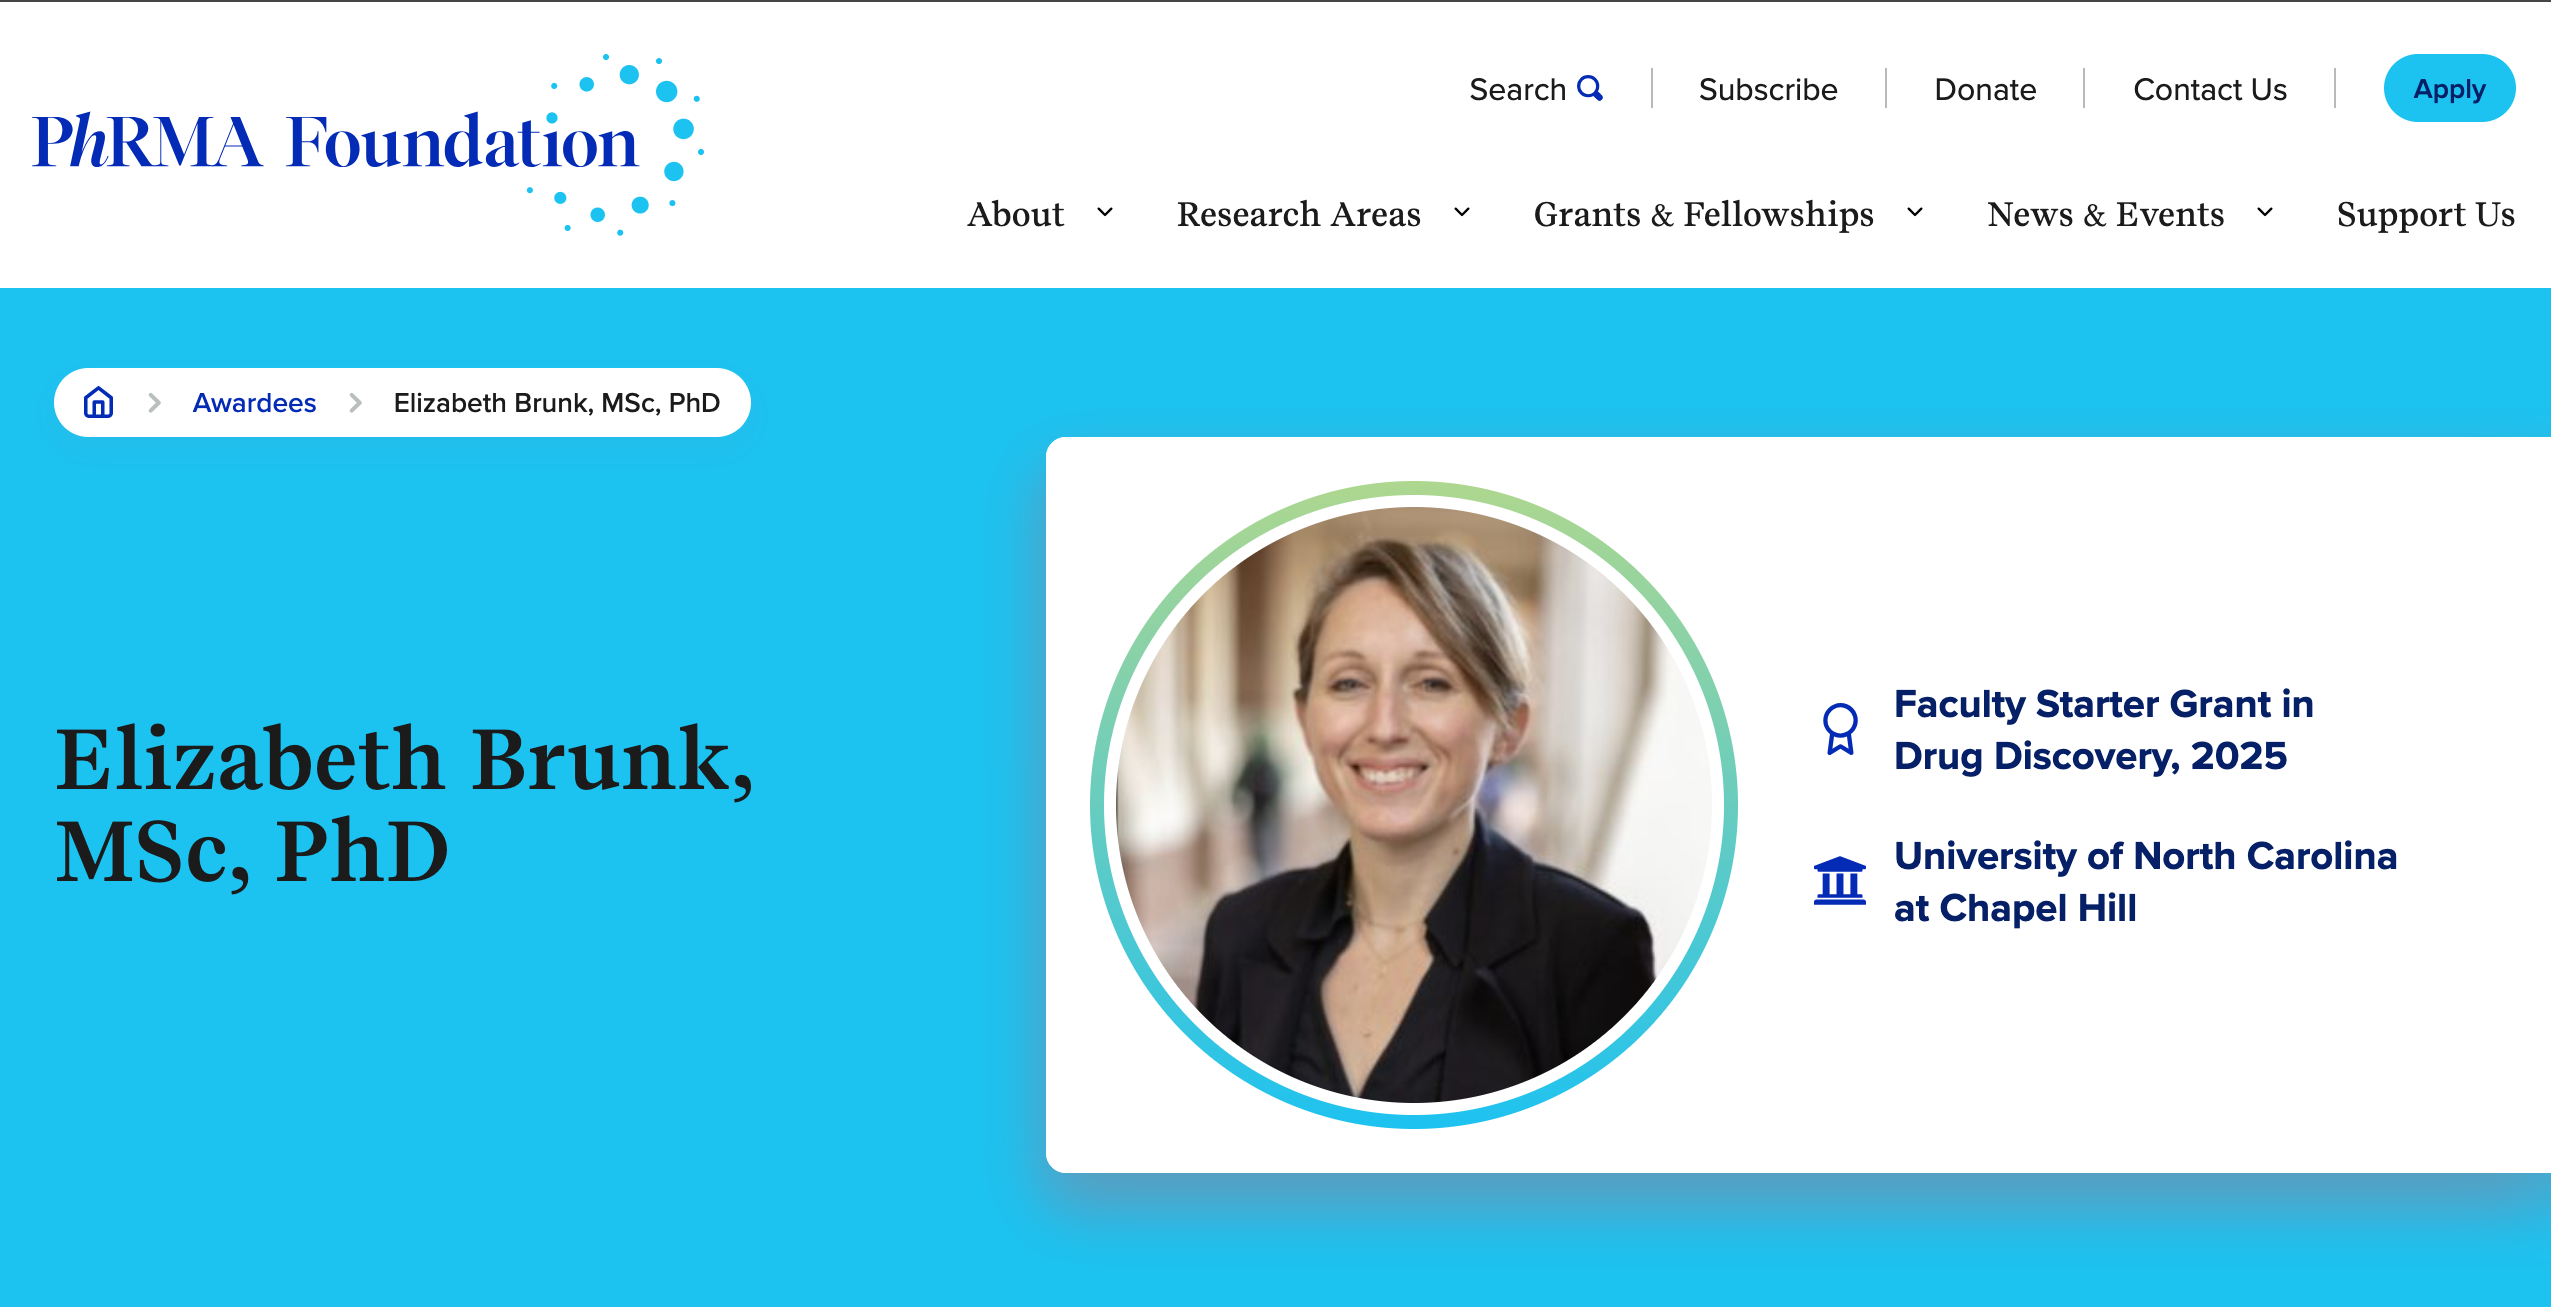The image size is (2551, 1307).
Task: Click the award ribbon icon
Action: tap(1839, 729)
